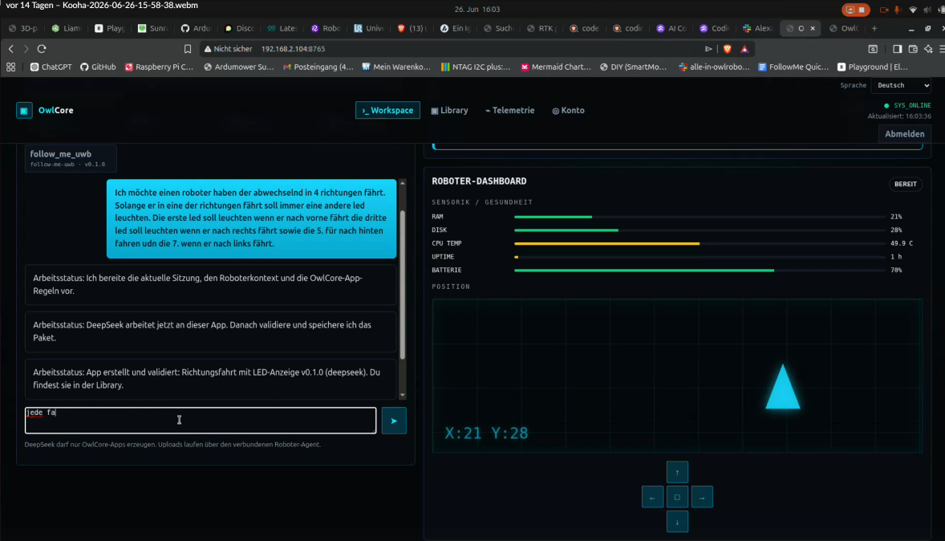Viewport: 945px width, 541px height.
Task: Reload the page with the refresh icon
Action: (x=42, y=49)
